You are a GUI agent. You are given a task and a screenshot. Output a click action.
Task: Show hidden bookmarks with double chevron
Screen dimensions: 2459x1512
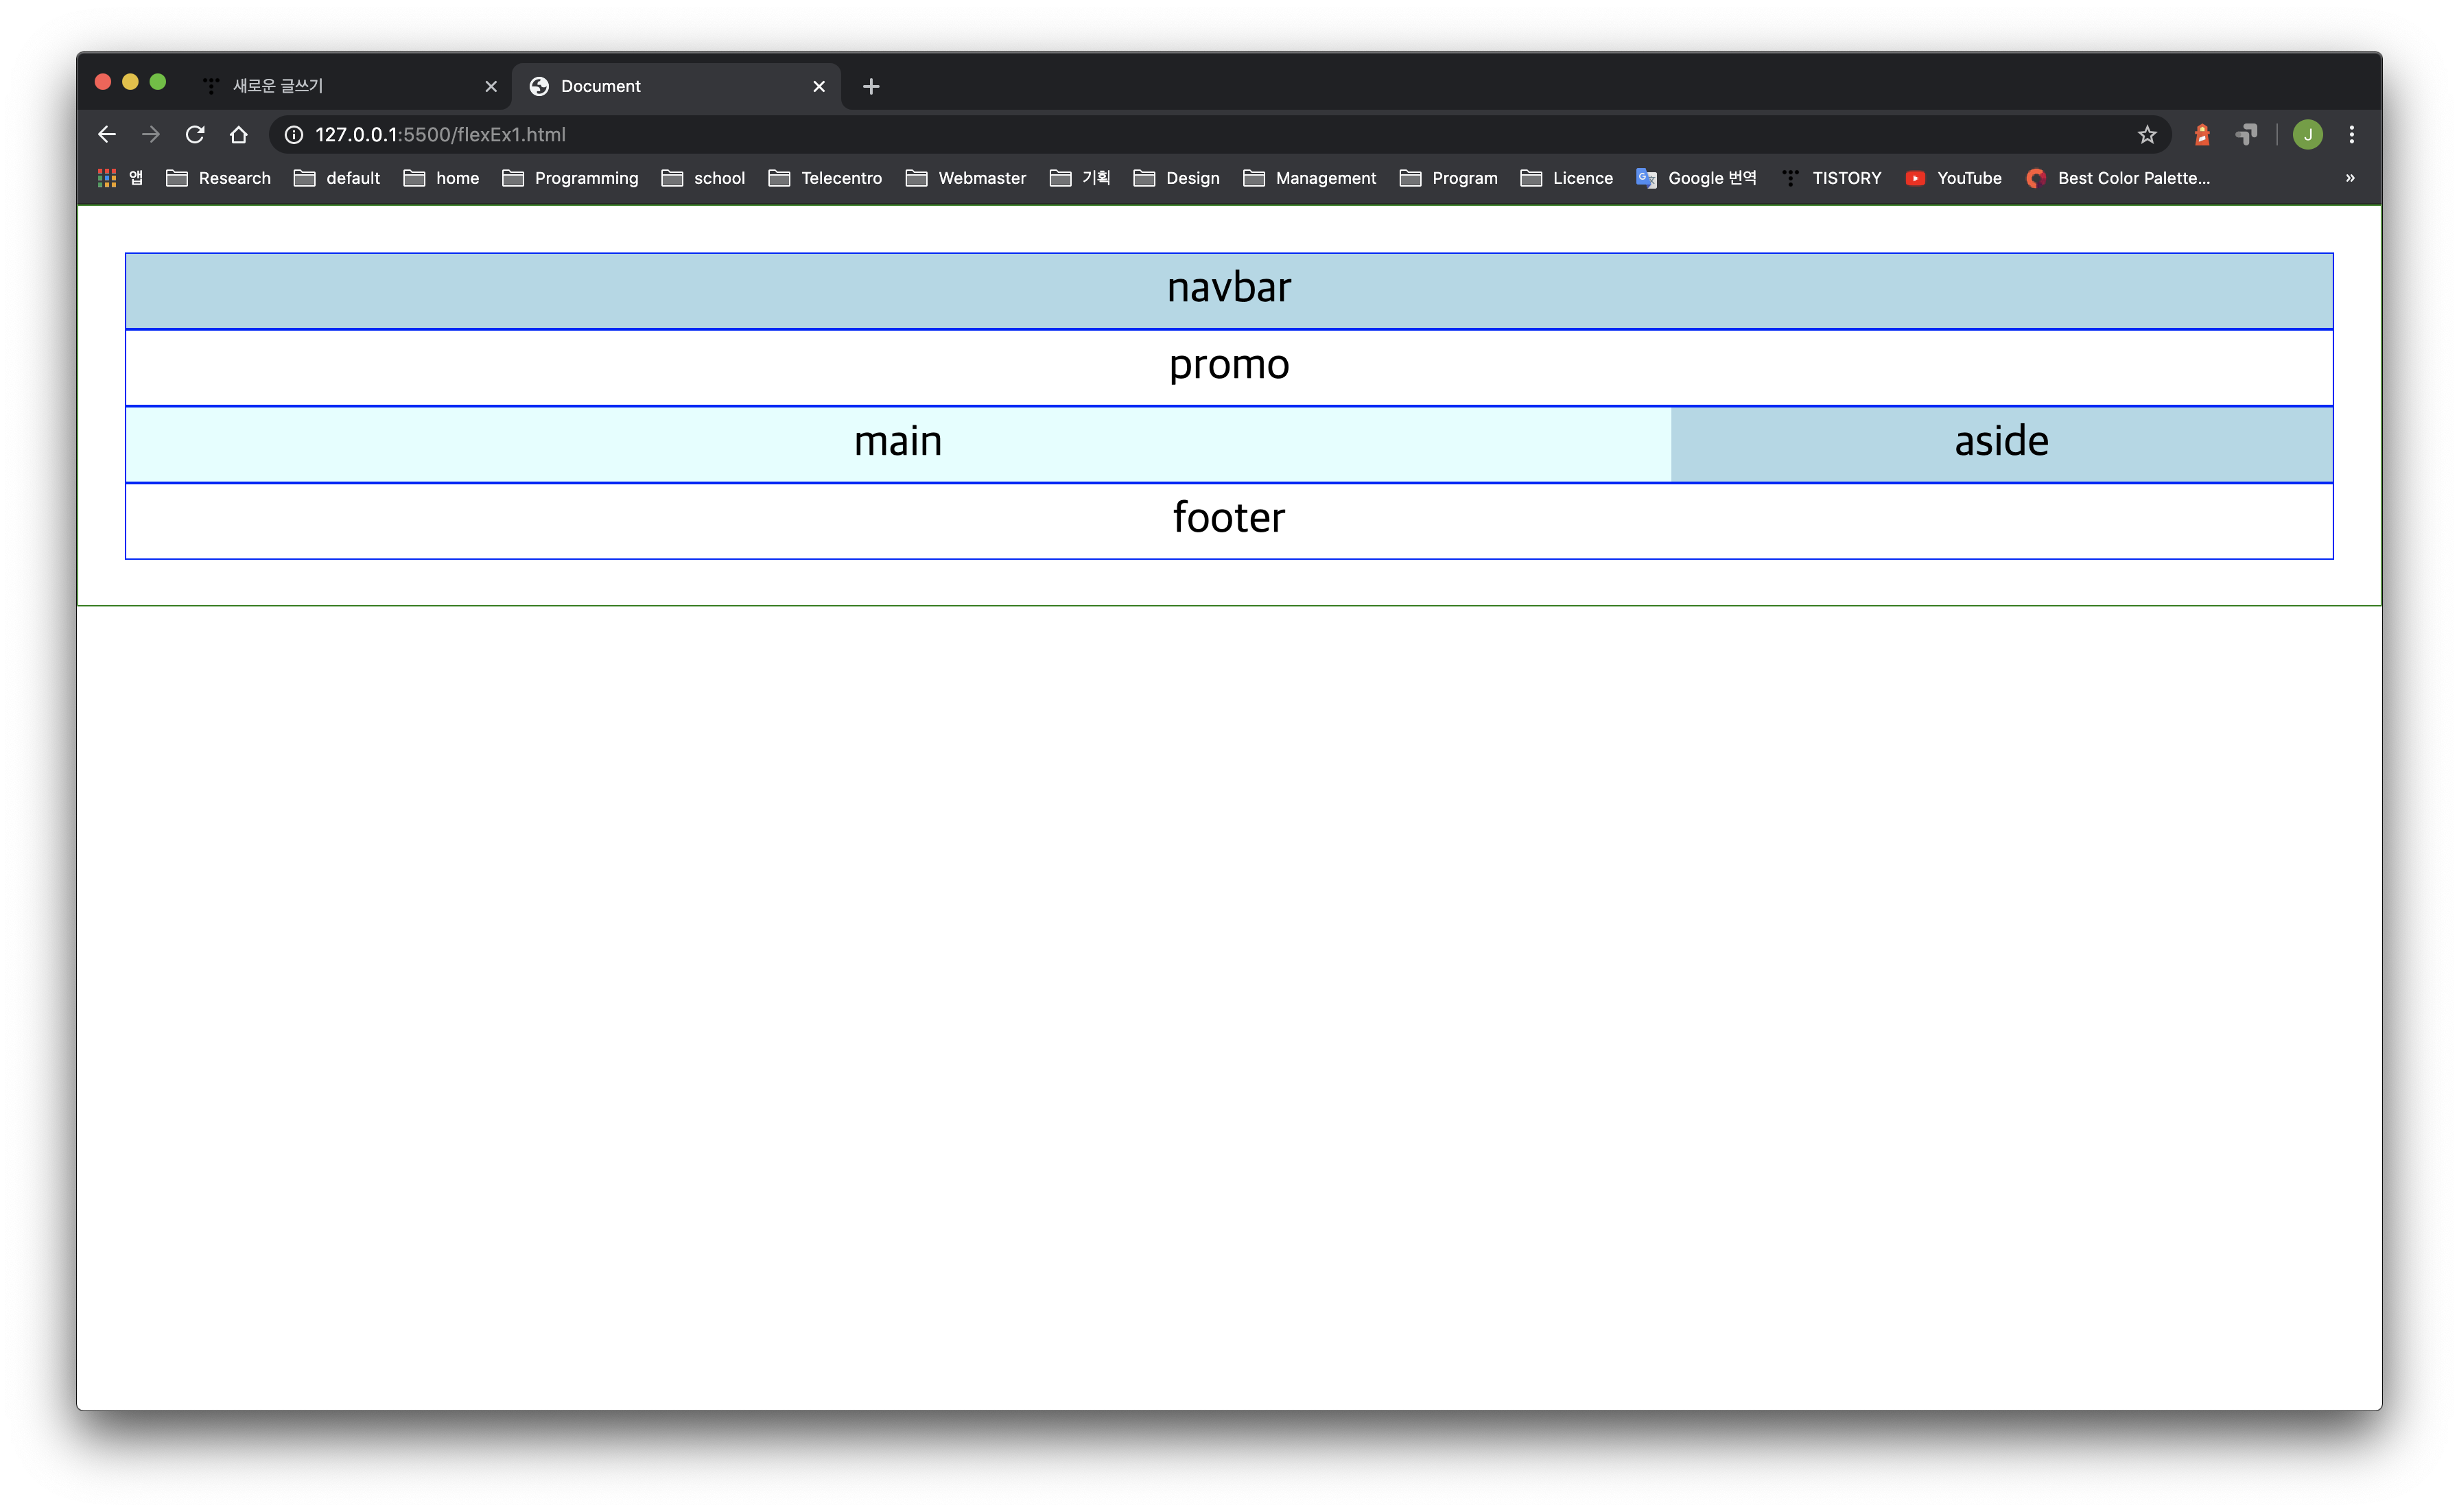coord(2349,178)
